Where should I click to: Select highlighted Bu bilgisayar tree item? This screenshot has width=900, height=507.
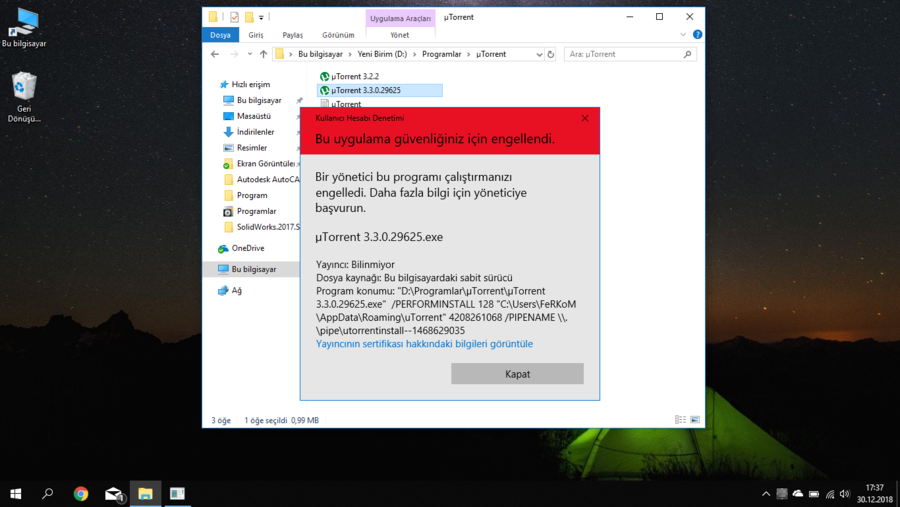pos(253,269)
